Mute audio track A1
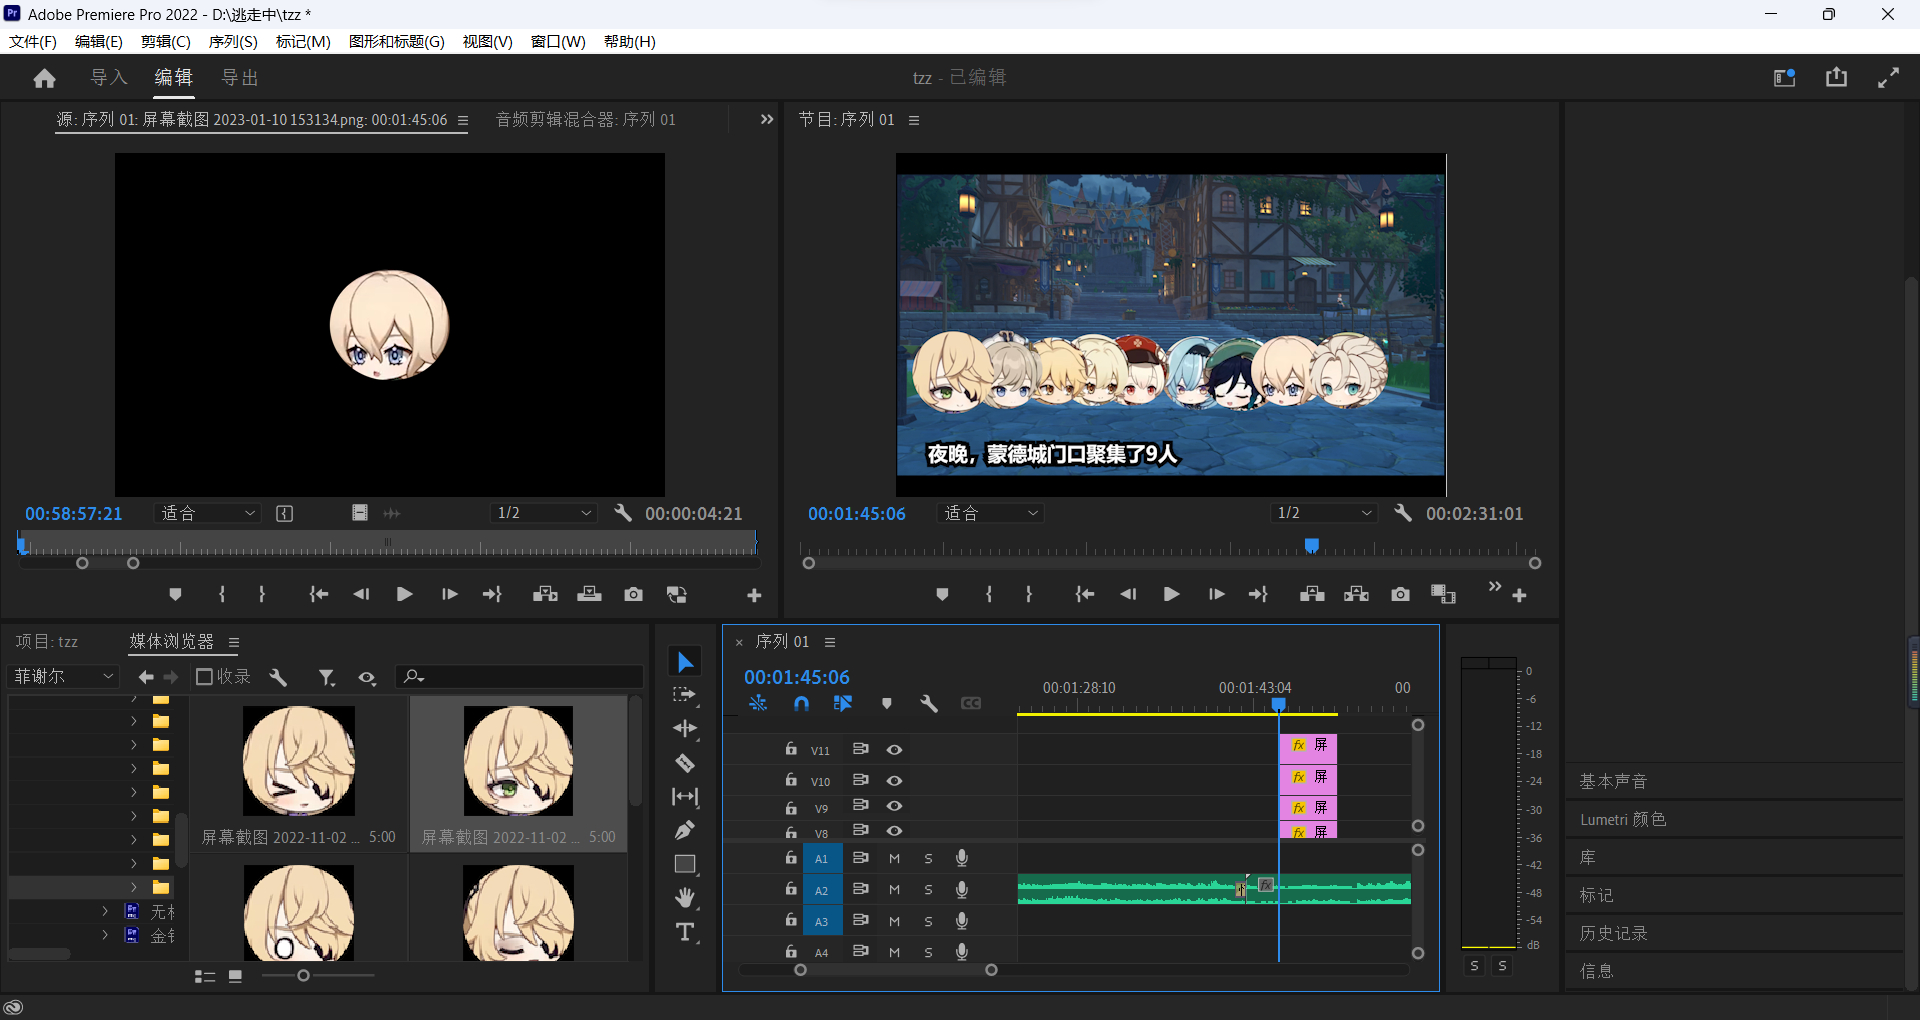This screenshot has width=1920, height=1020. [x=895, y=858]
